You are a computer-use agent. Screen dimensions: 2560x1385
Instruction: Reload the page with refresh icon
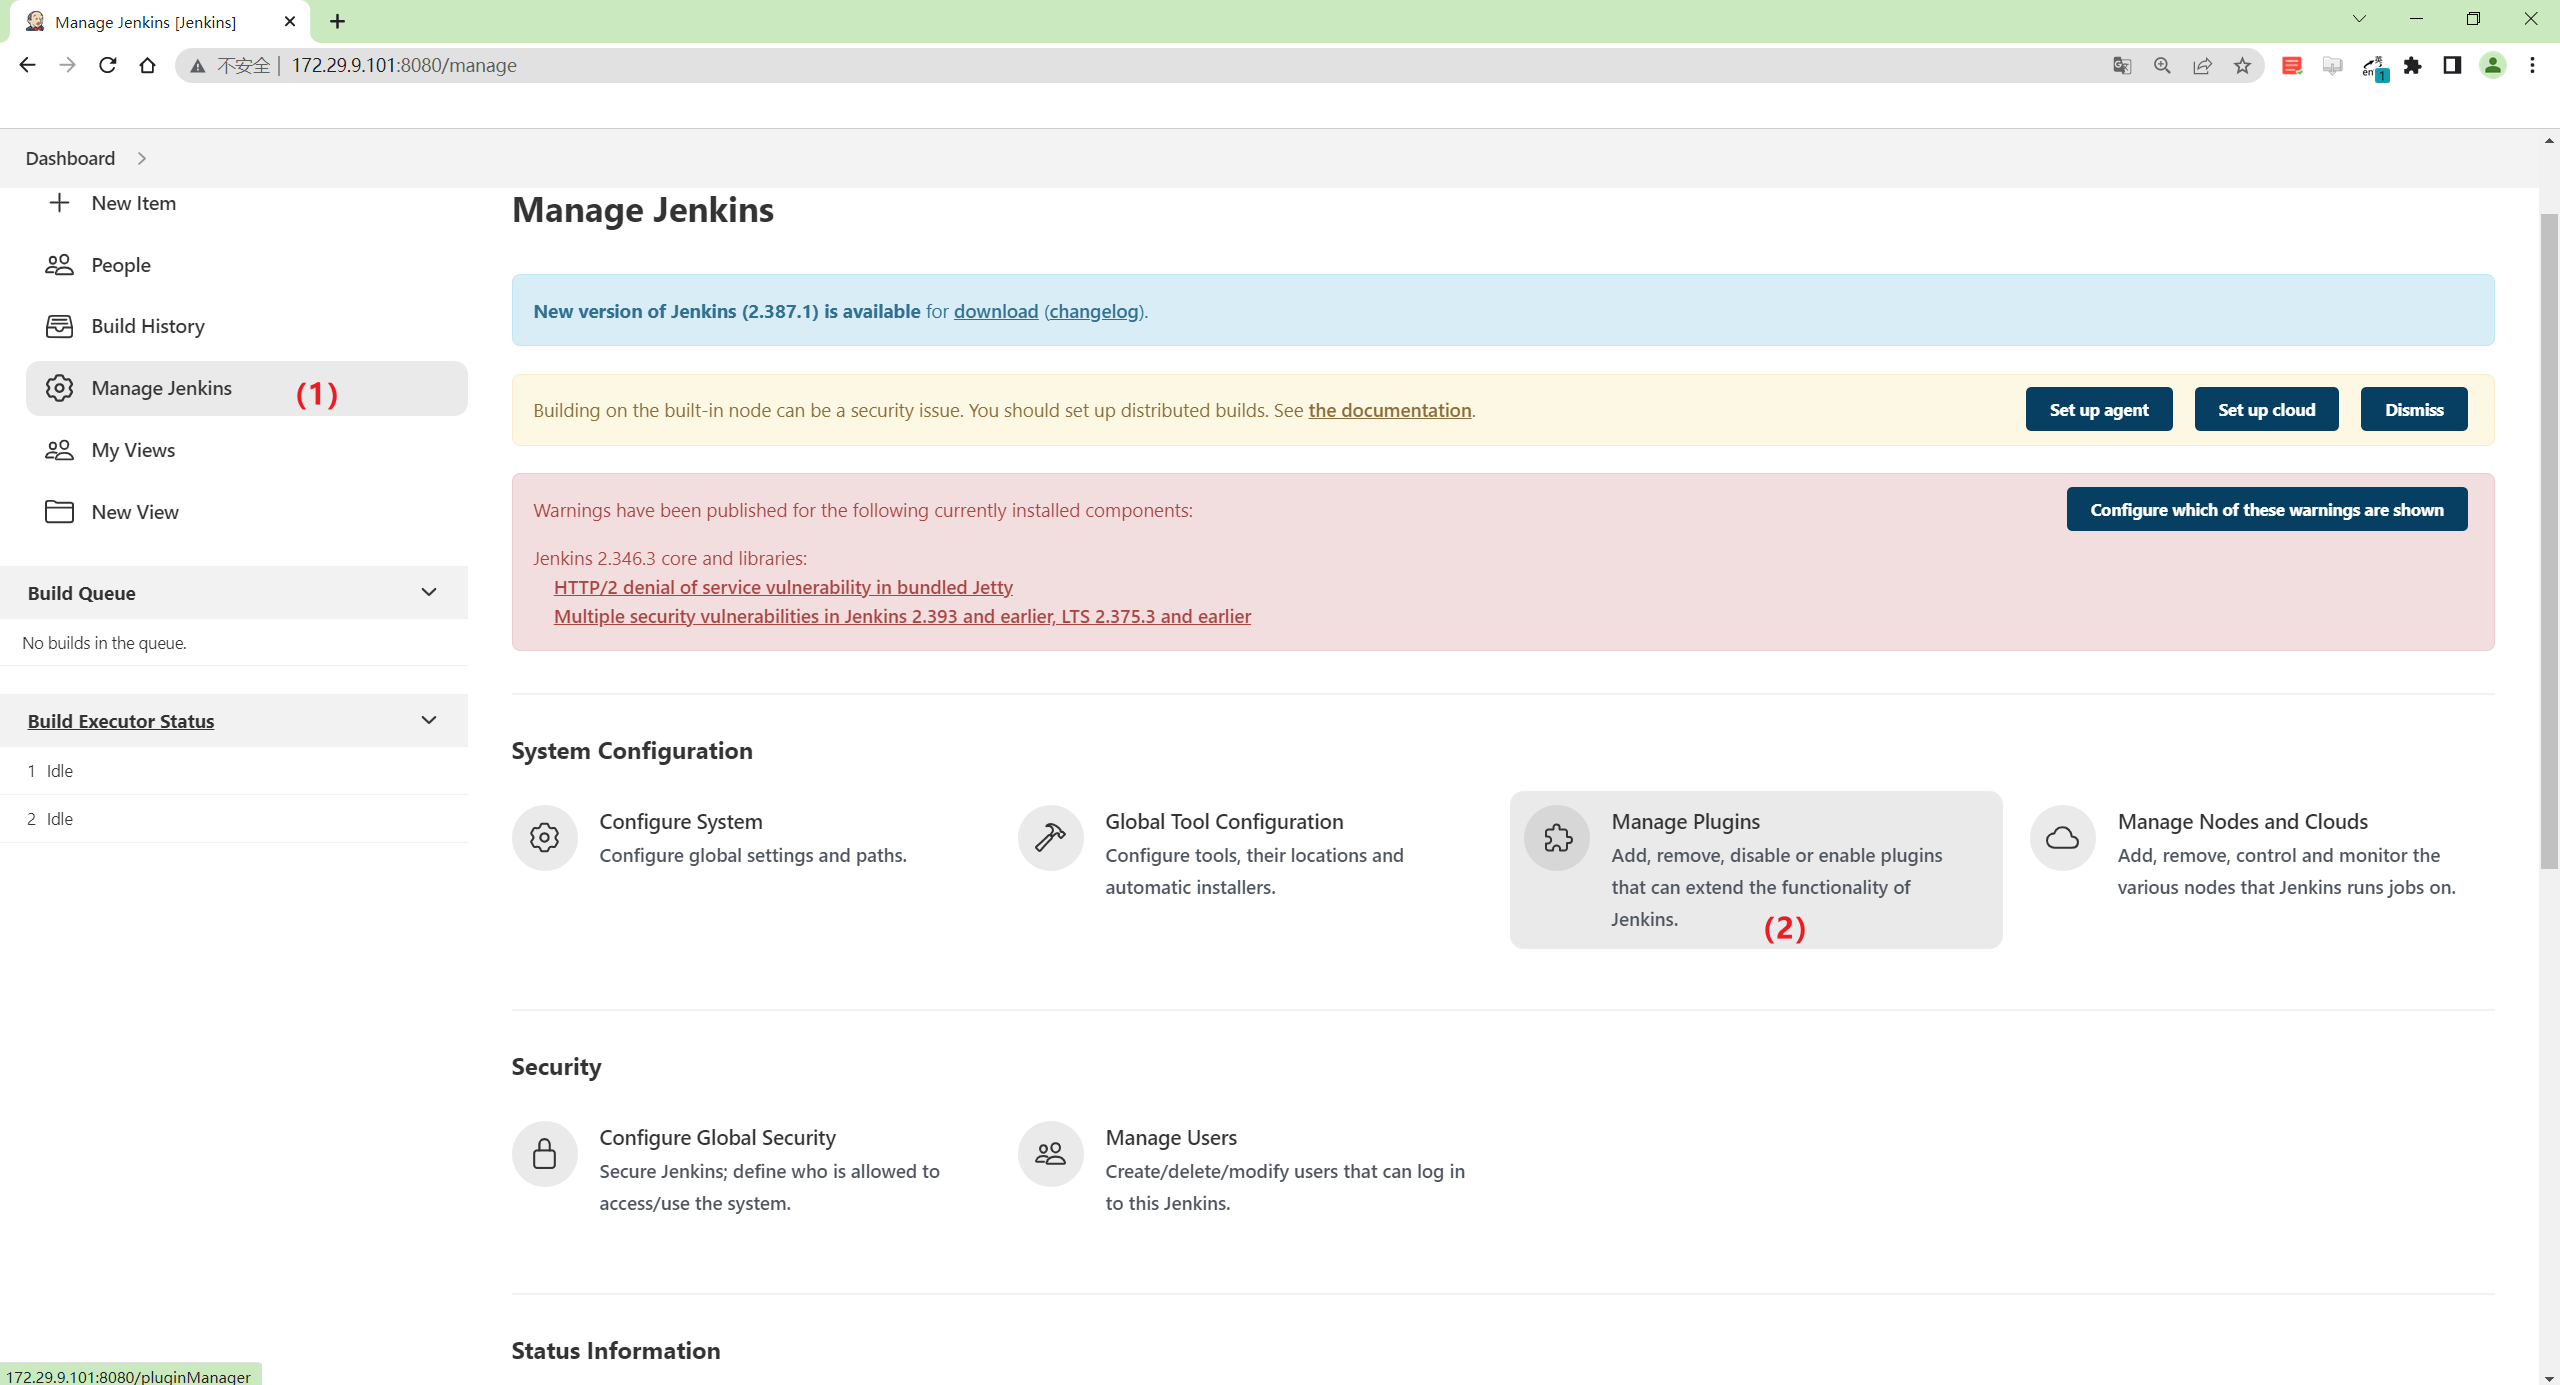[107, 65]
